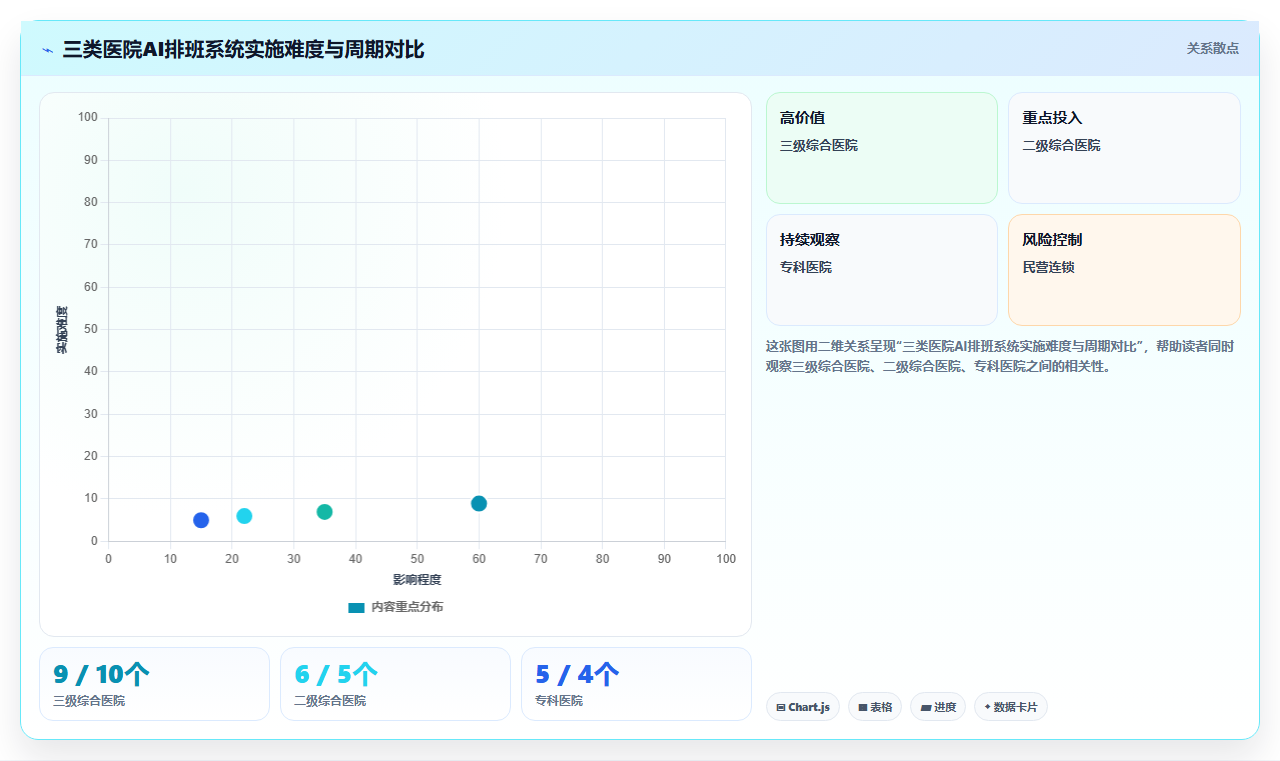Viewport: 1280px width, 761px height.
Task: Click 三级综合医院 text in 高价值 card
Action: [x=819, y=145]
